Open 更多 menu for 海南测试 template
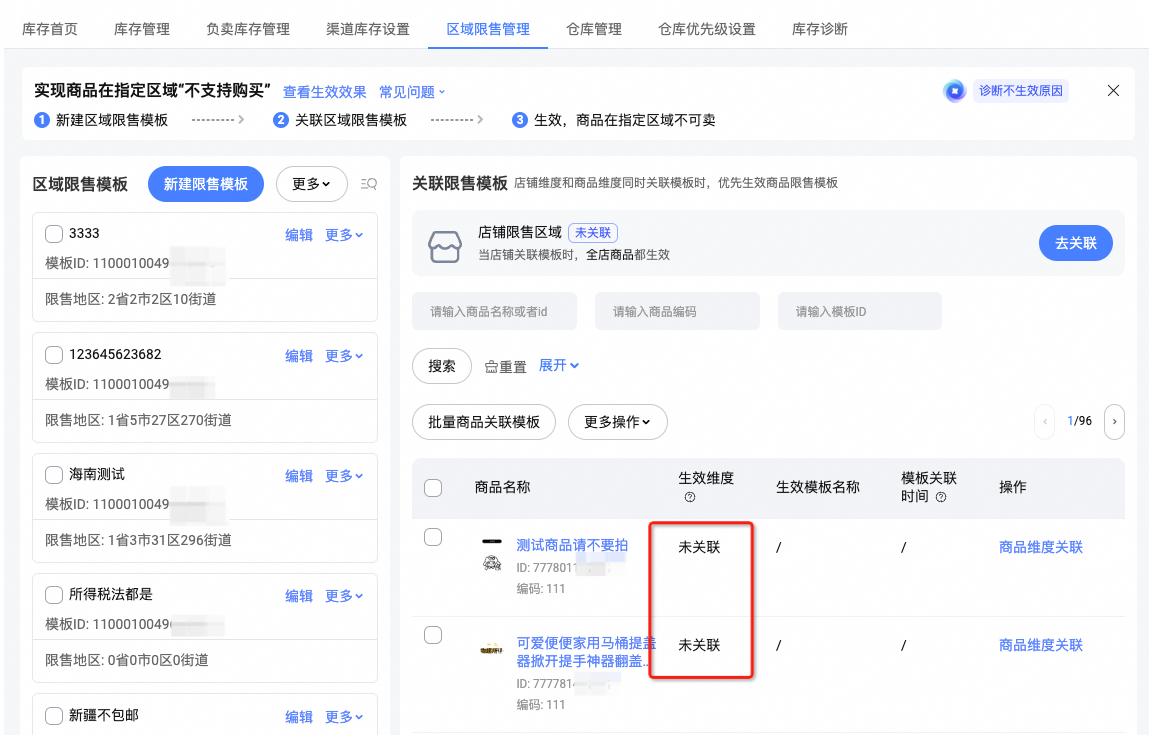The image size is (1149, 735). point(344,476)
